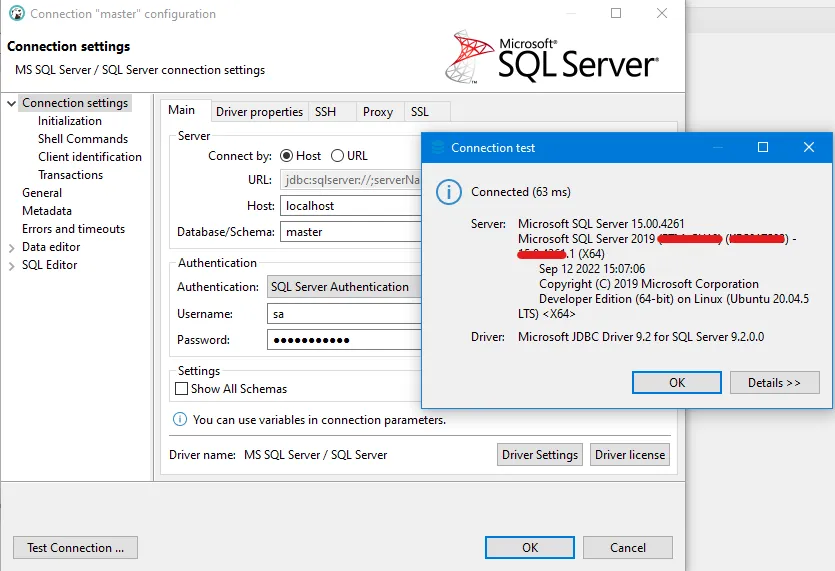Screen dimensions: 835x571
Task: Switch to the Driver properties tab
Action: [259, 111]
